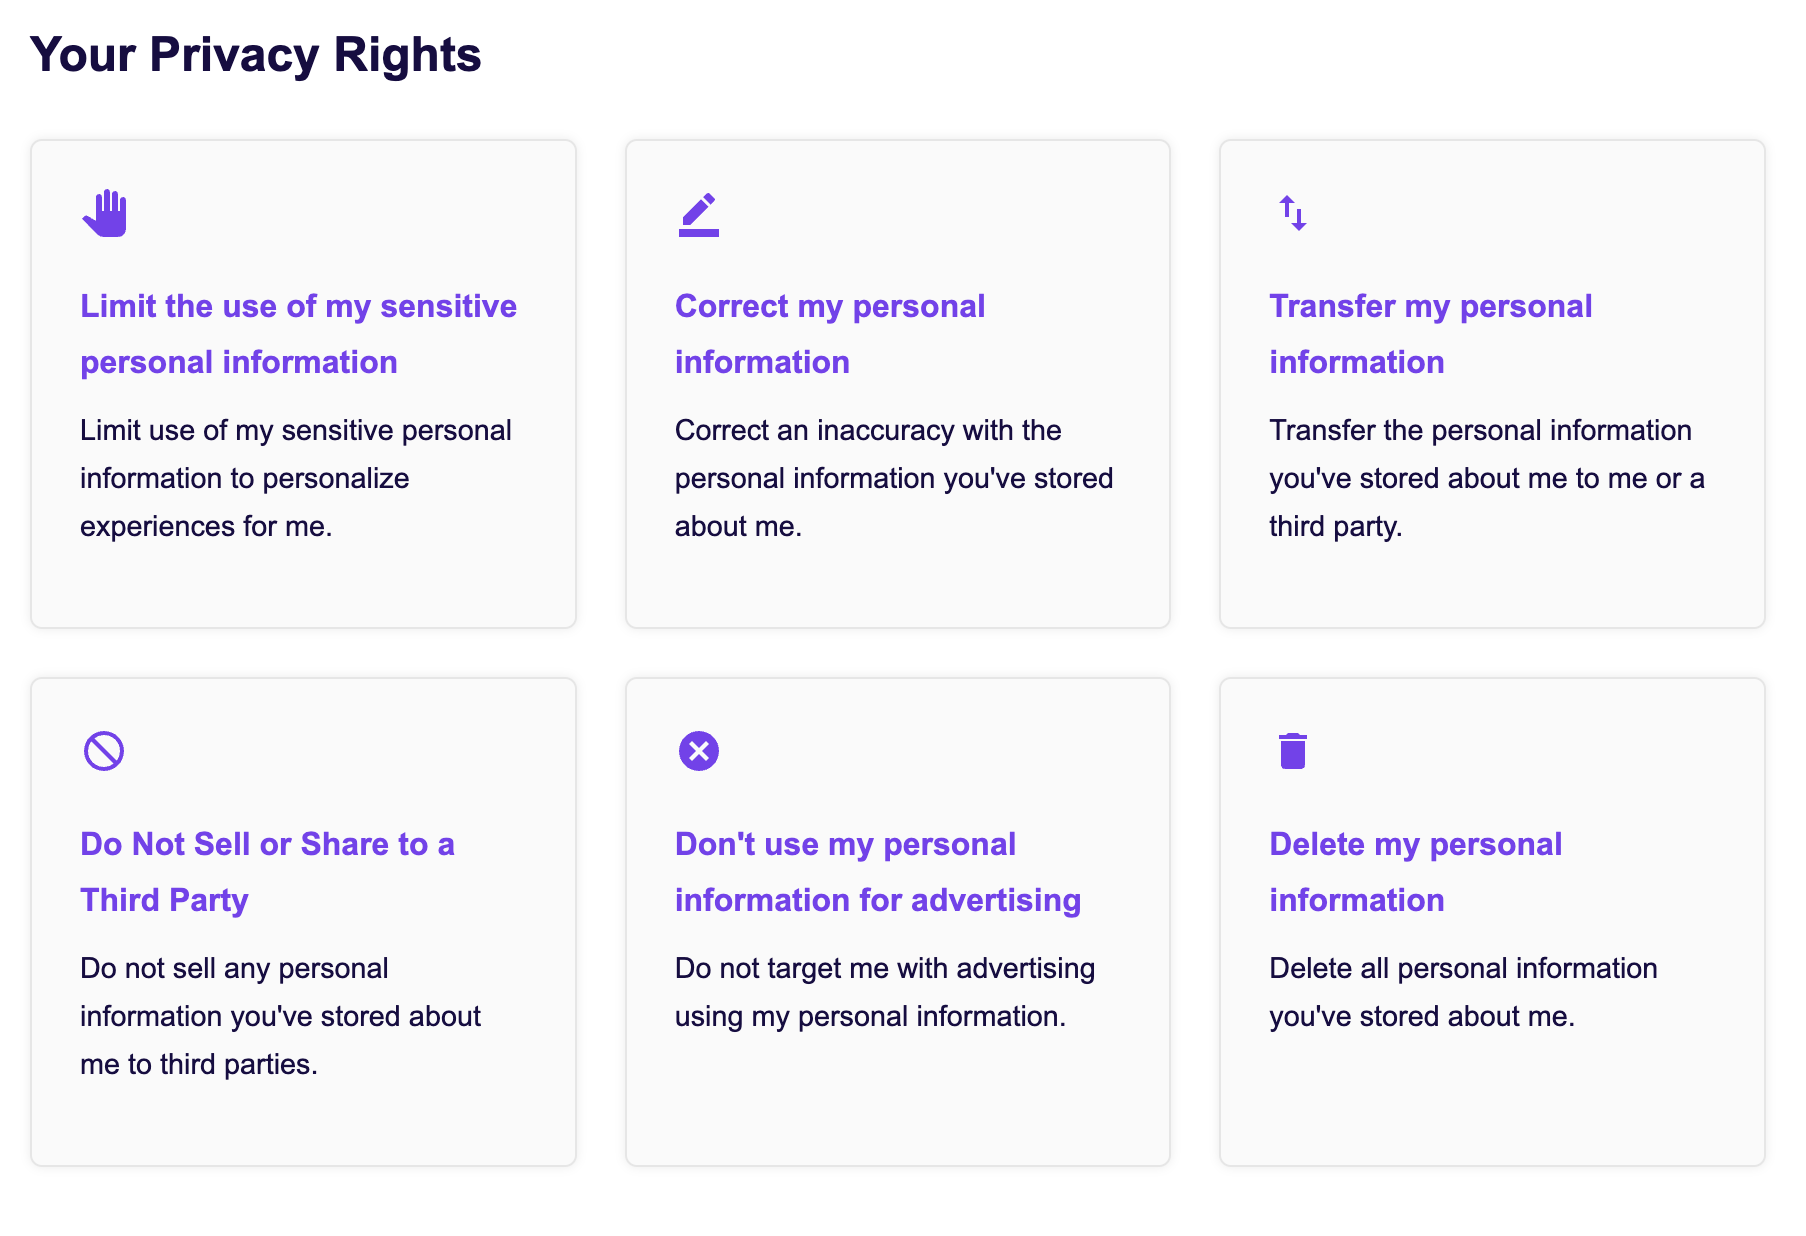
Task: Click the "Do not target me with advertising" text
Action: pos(885,992)
